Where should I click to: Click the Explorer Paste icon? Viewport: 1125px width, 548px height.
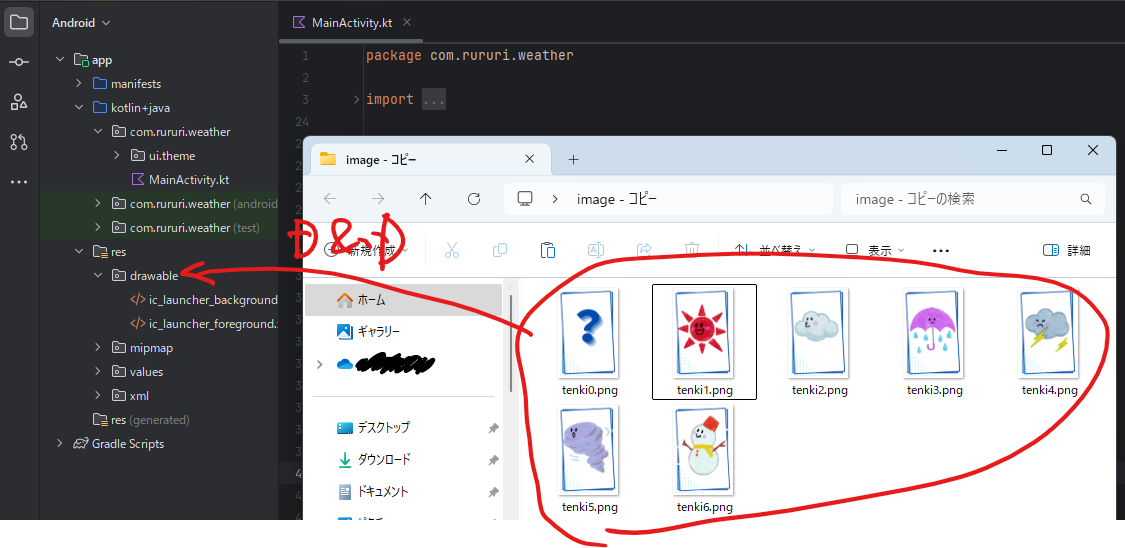(547, 250)
